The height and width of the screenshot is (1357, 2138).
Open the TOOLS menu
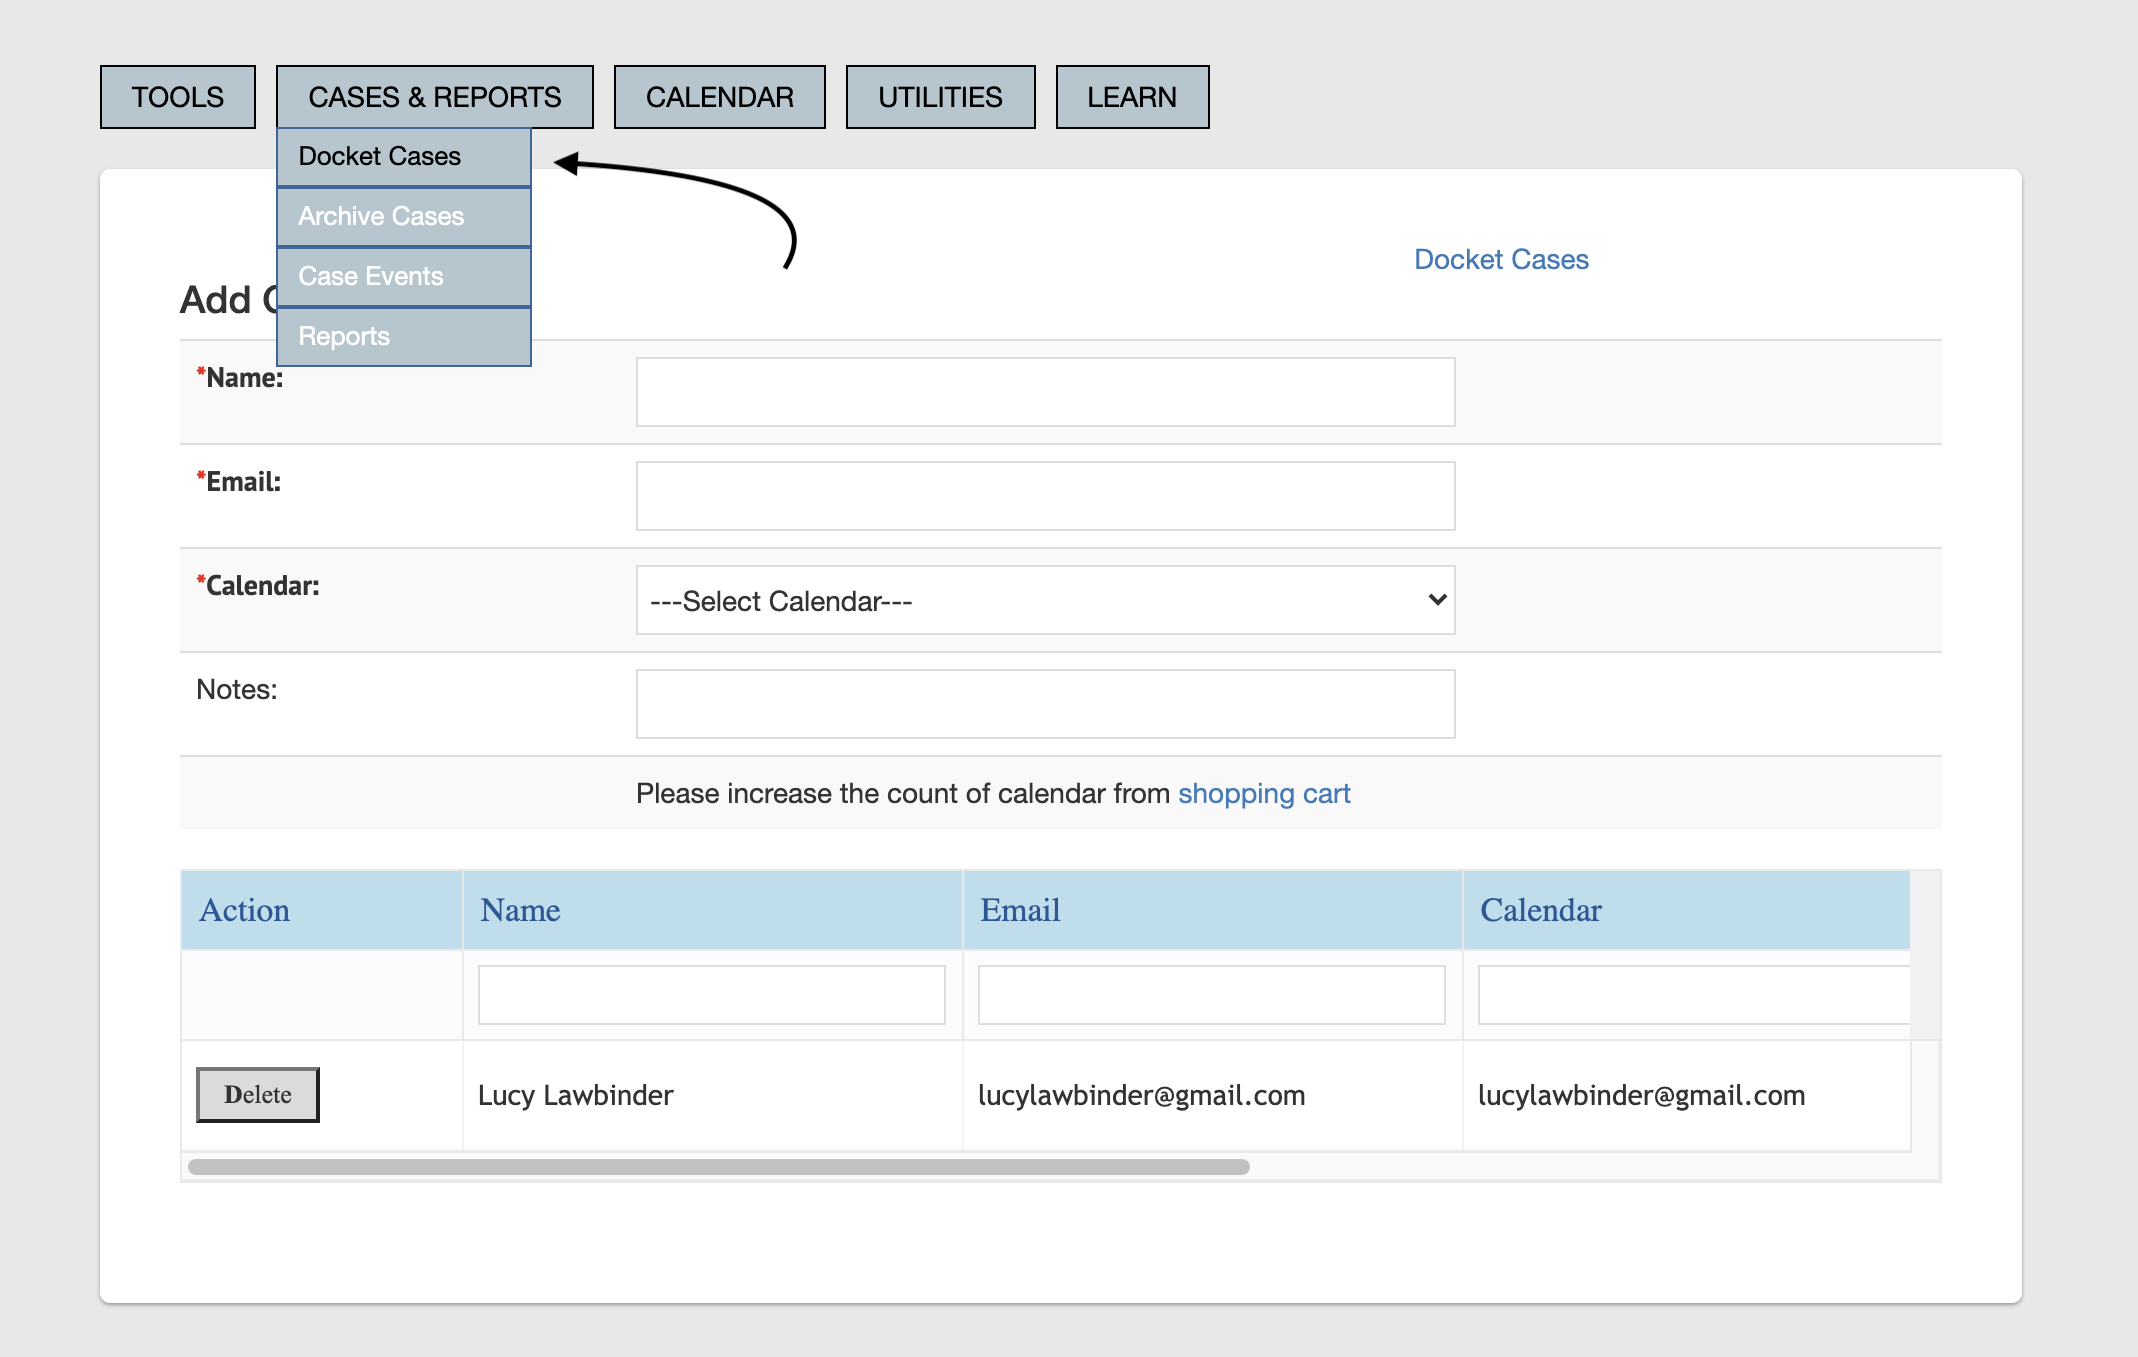coord(177,97)
